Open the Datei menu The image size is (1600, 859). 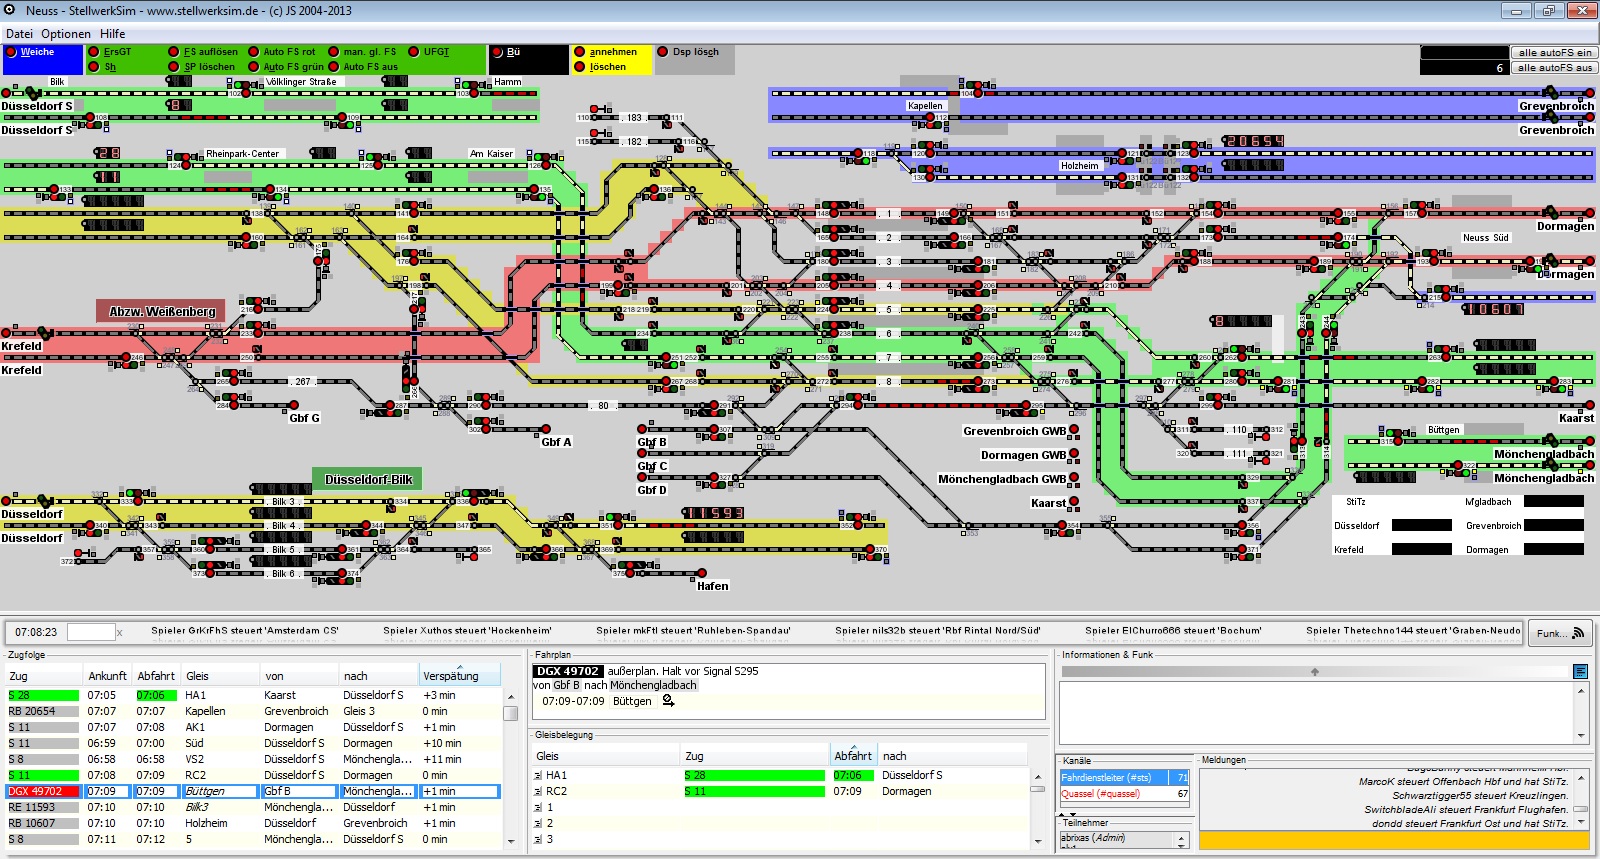coord(19,34)
